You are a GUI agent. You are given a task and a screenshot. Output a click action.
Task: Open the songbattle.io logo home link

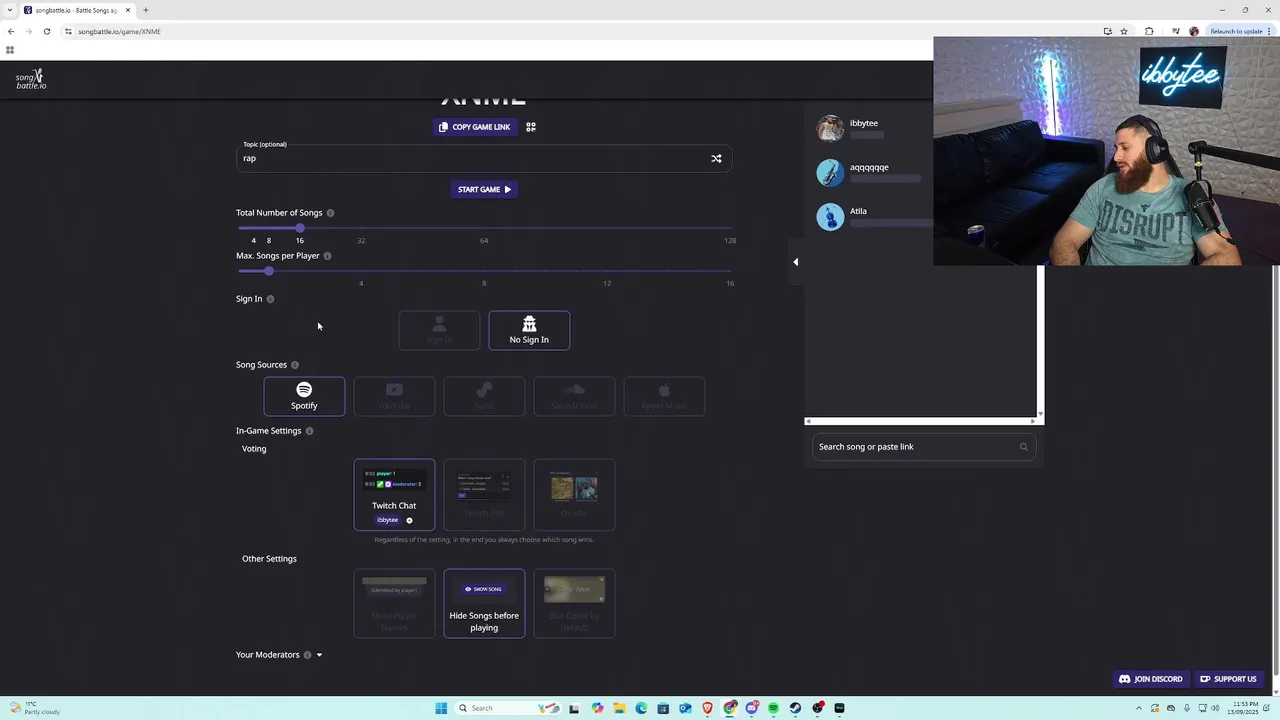pos(31,80)
